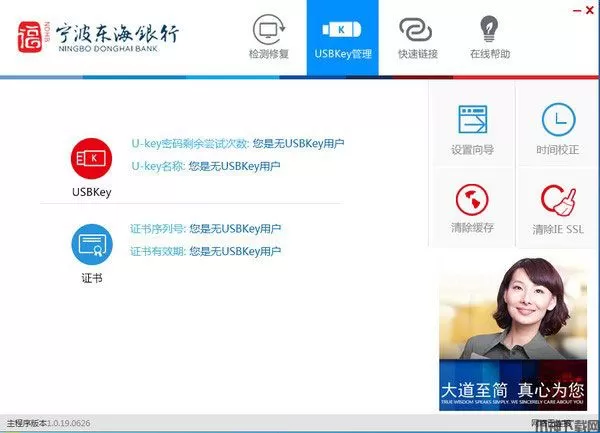Click the 大道至简 真心为您 banner image
Image resolution: width=600 pixels, height=433 pixels.
pyautogui.click(x=513, y=333)
